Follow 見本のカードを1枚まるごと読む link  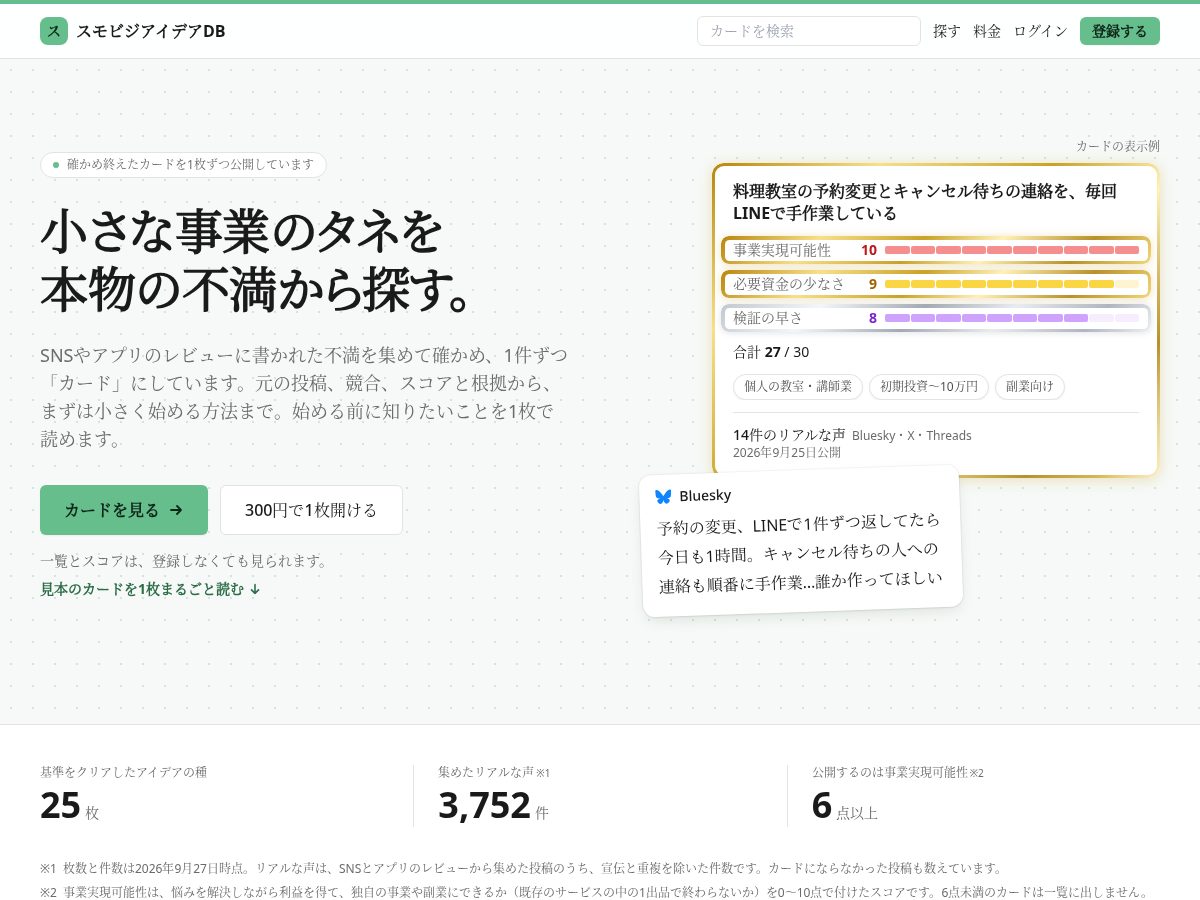pos(150,589)
